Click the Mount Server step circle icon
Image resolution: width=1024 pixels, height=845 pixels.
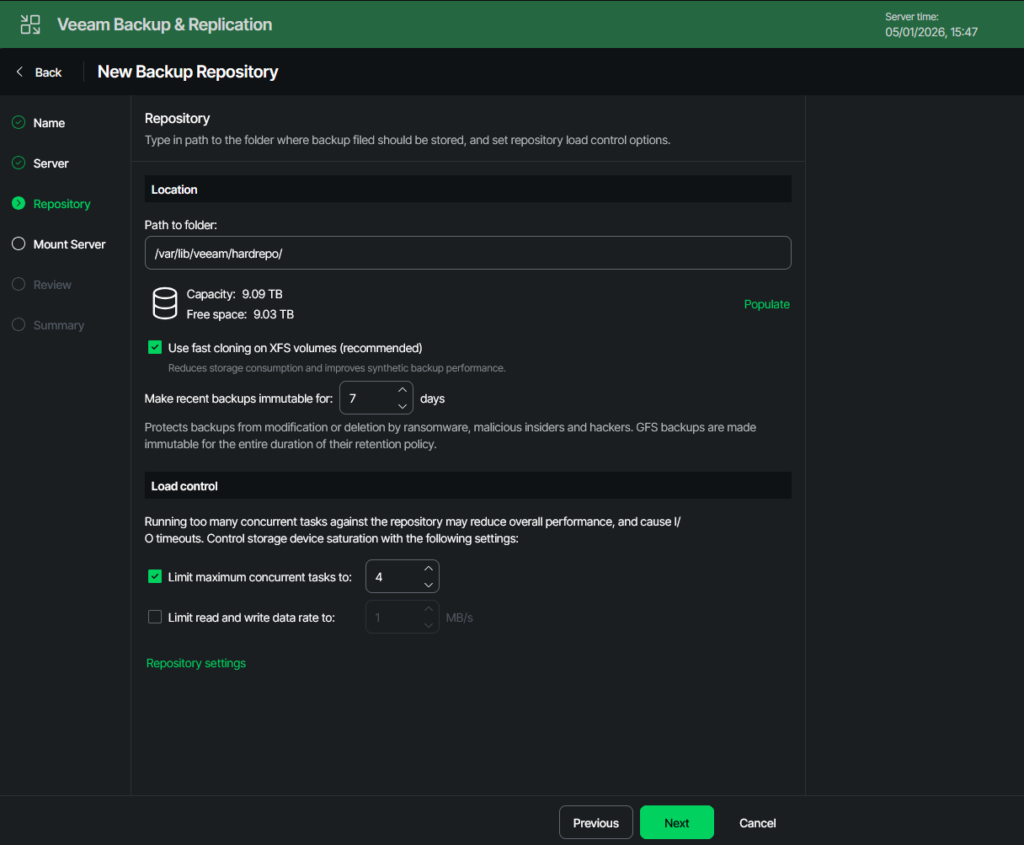coord(18,244)
